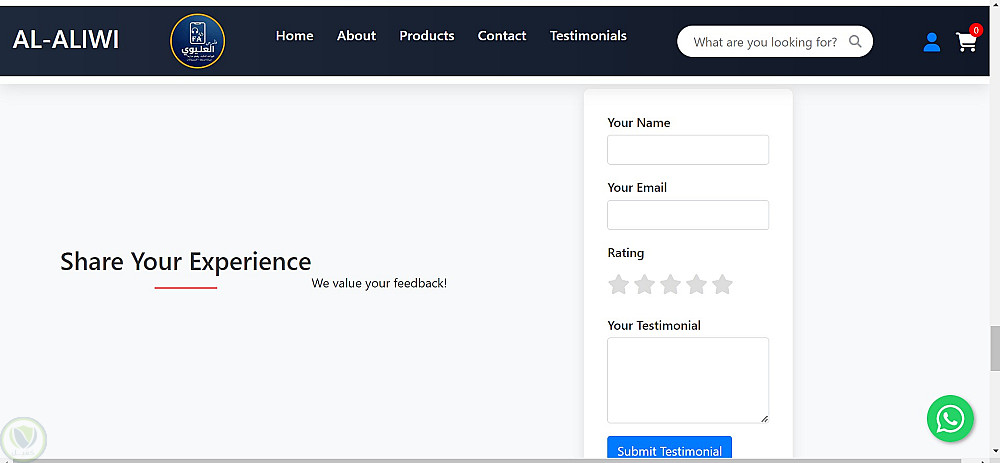Open the WhatsApp chat button

[x=950, y=418]
